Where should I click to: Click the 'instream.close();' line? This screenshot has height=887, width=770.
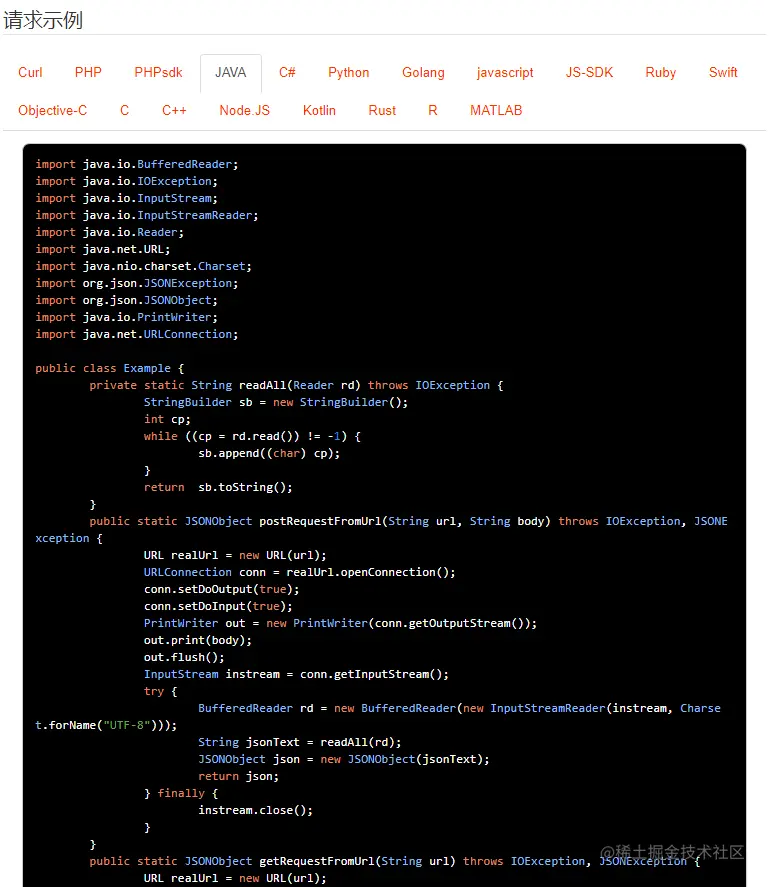[255, 810]
